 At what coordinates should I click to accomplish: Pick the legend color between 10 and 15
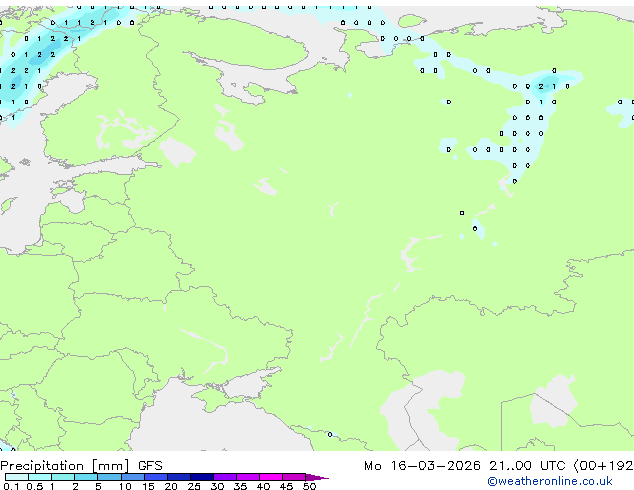133,478
